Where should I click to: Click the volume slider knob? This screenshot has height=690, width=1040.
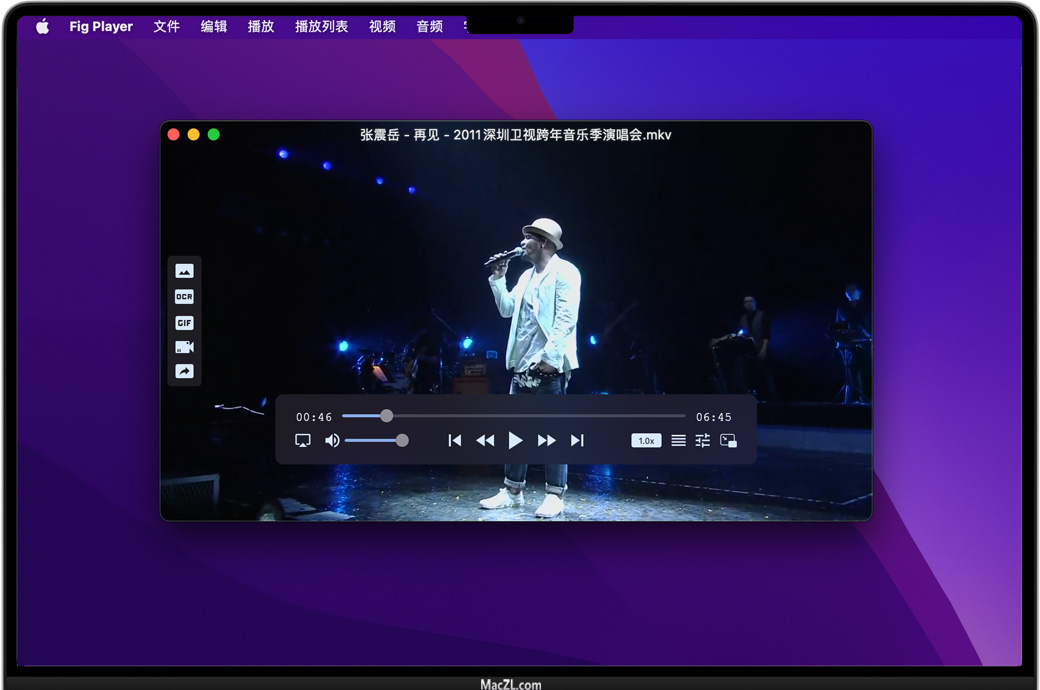click(x=402, y=441)
